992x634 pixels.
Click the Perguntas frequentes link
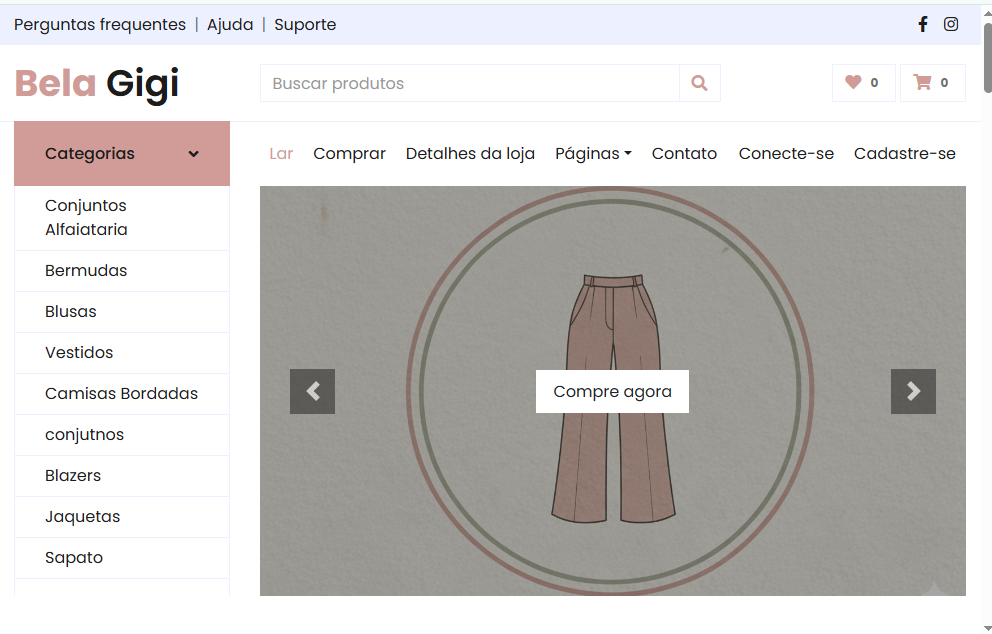click(100, 25)
